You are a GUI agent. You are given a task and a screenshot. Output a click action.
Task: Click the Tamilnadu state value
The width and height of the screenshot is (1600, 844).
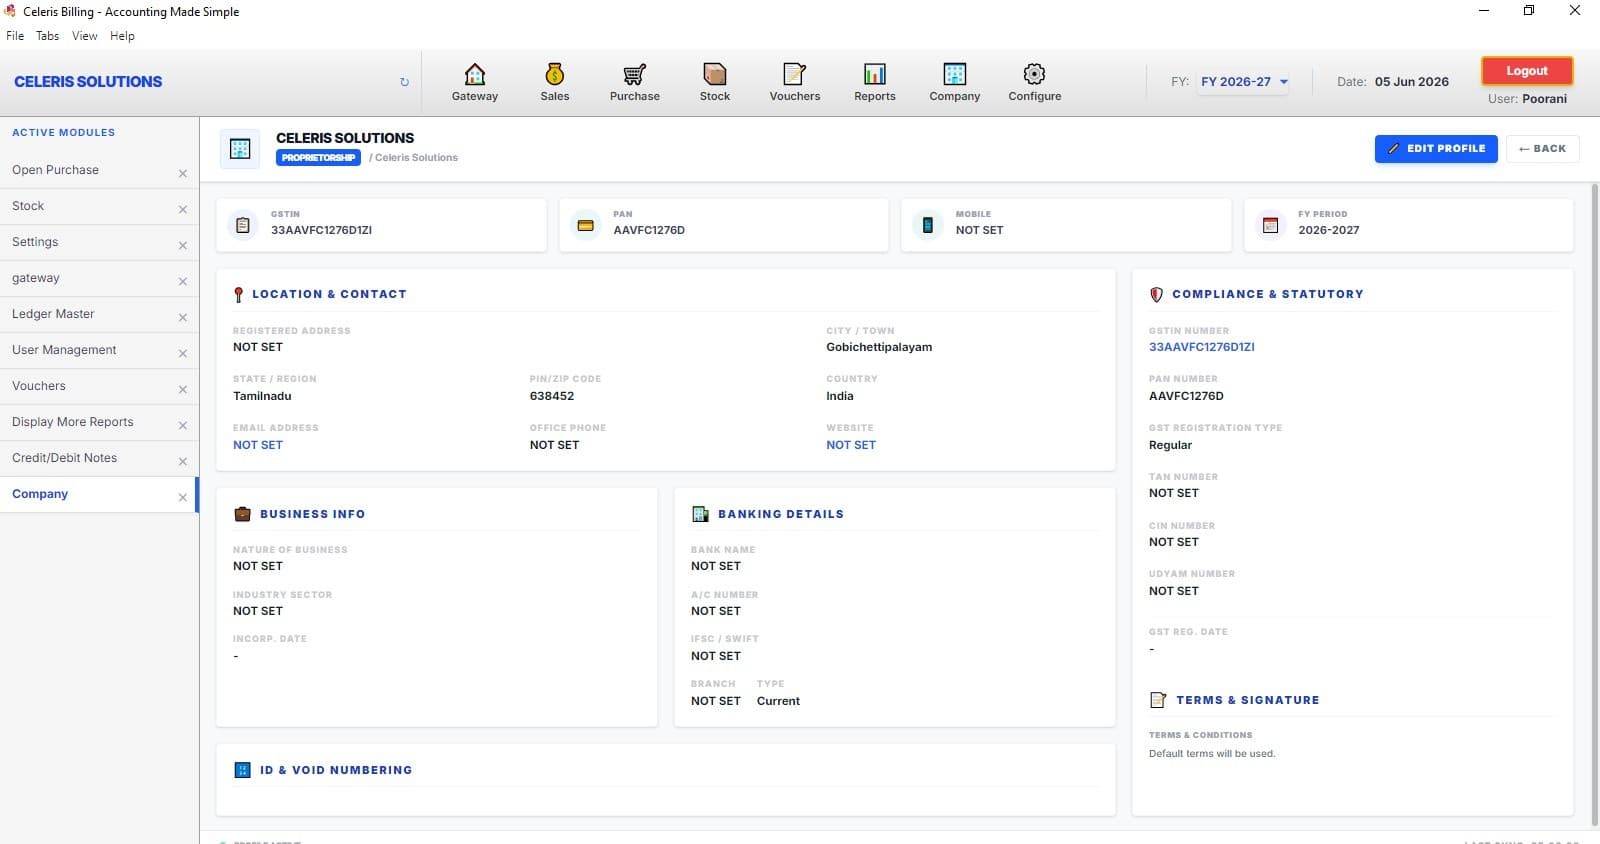[x=262, y=396]
